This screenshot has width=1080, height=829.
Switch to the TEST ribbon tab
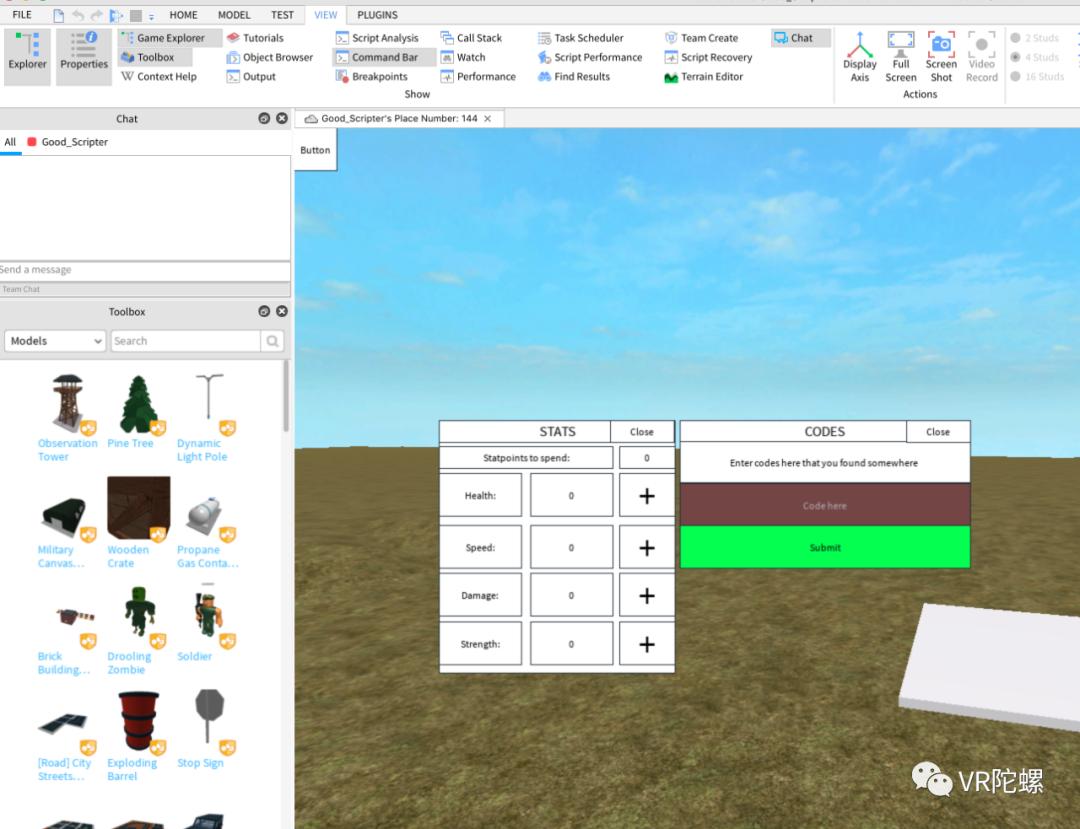(x=282, y=14)
